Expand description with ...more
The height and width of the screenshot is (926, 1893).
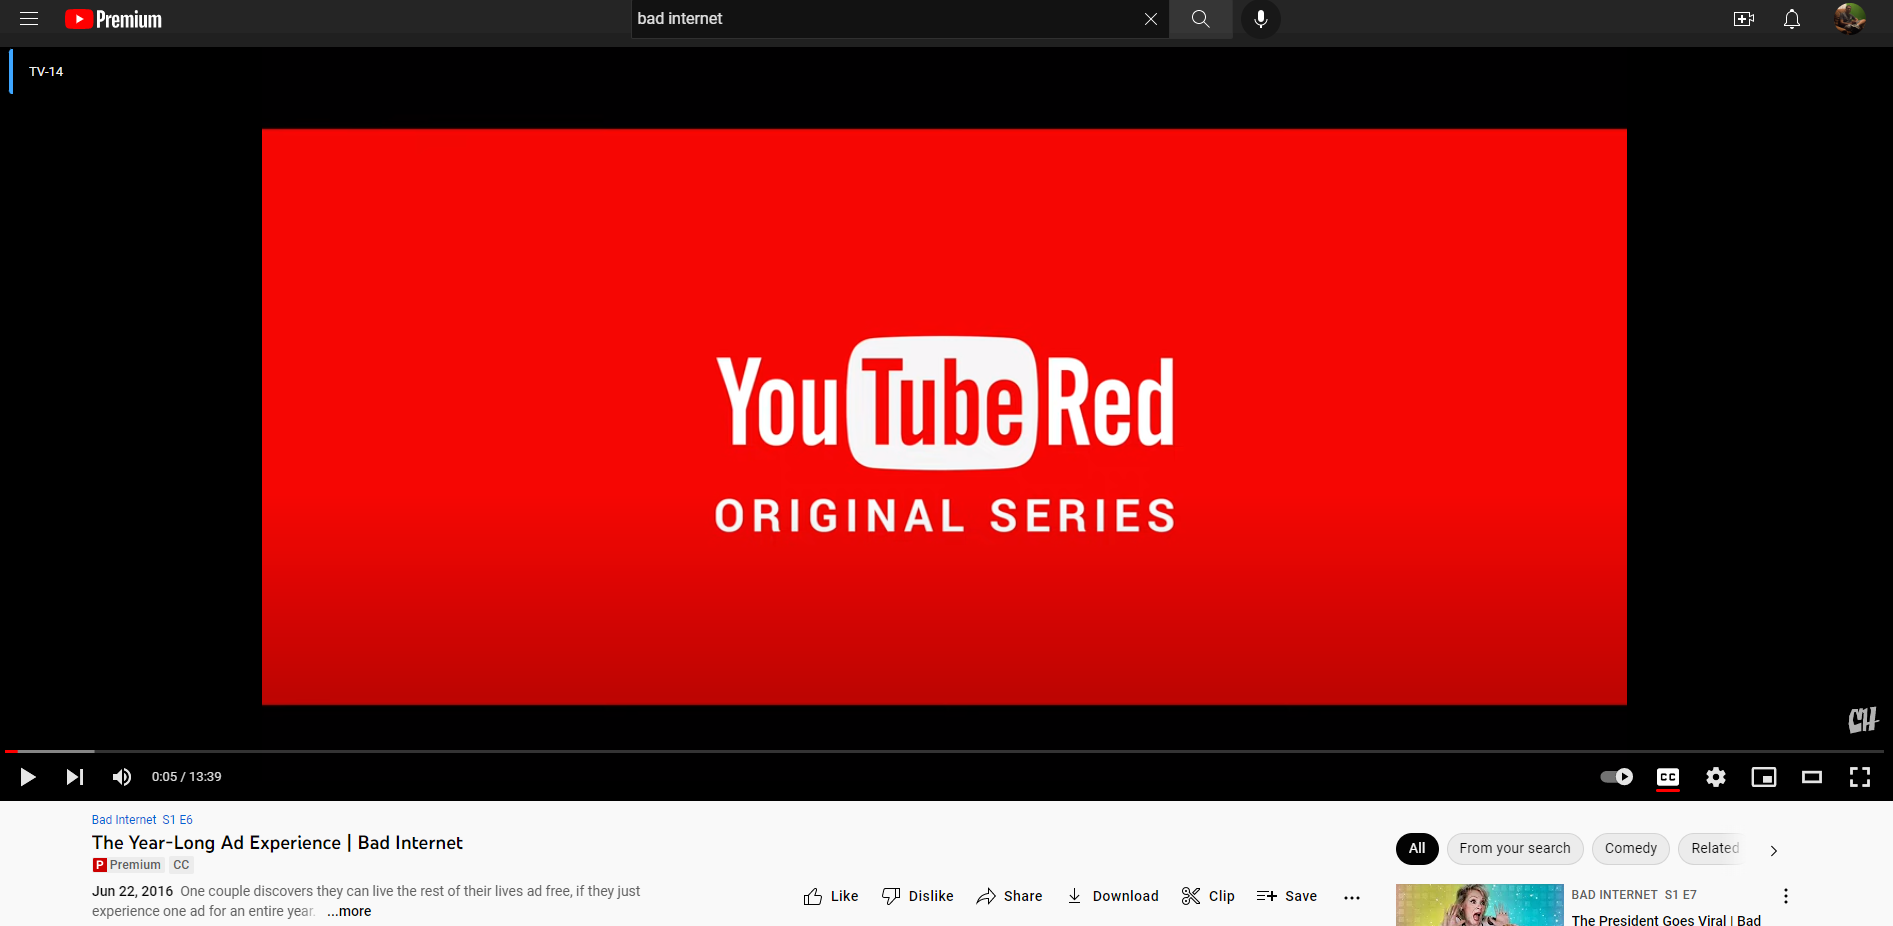(349, 911)
